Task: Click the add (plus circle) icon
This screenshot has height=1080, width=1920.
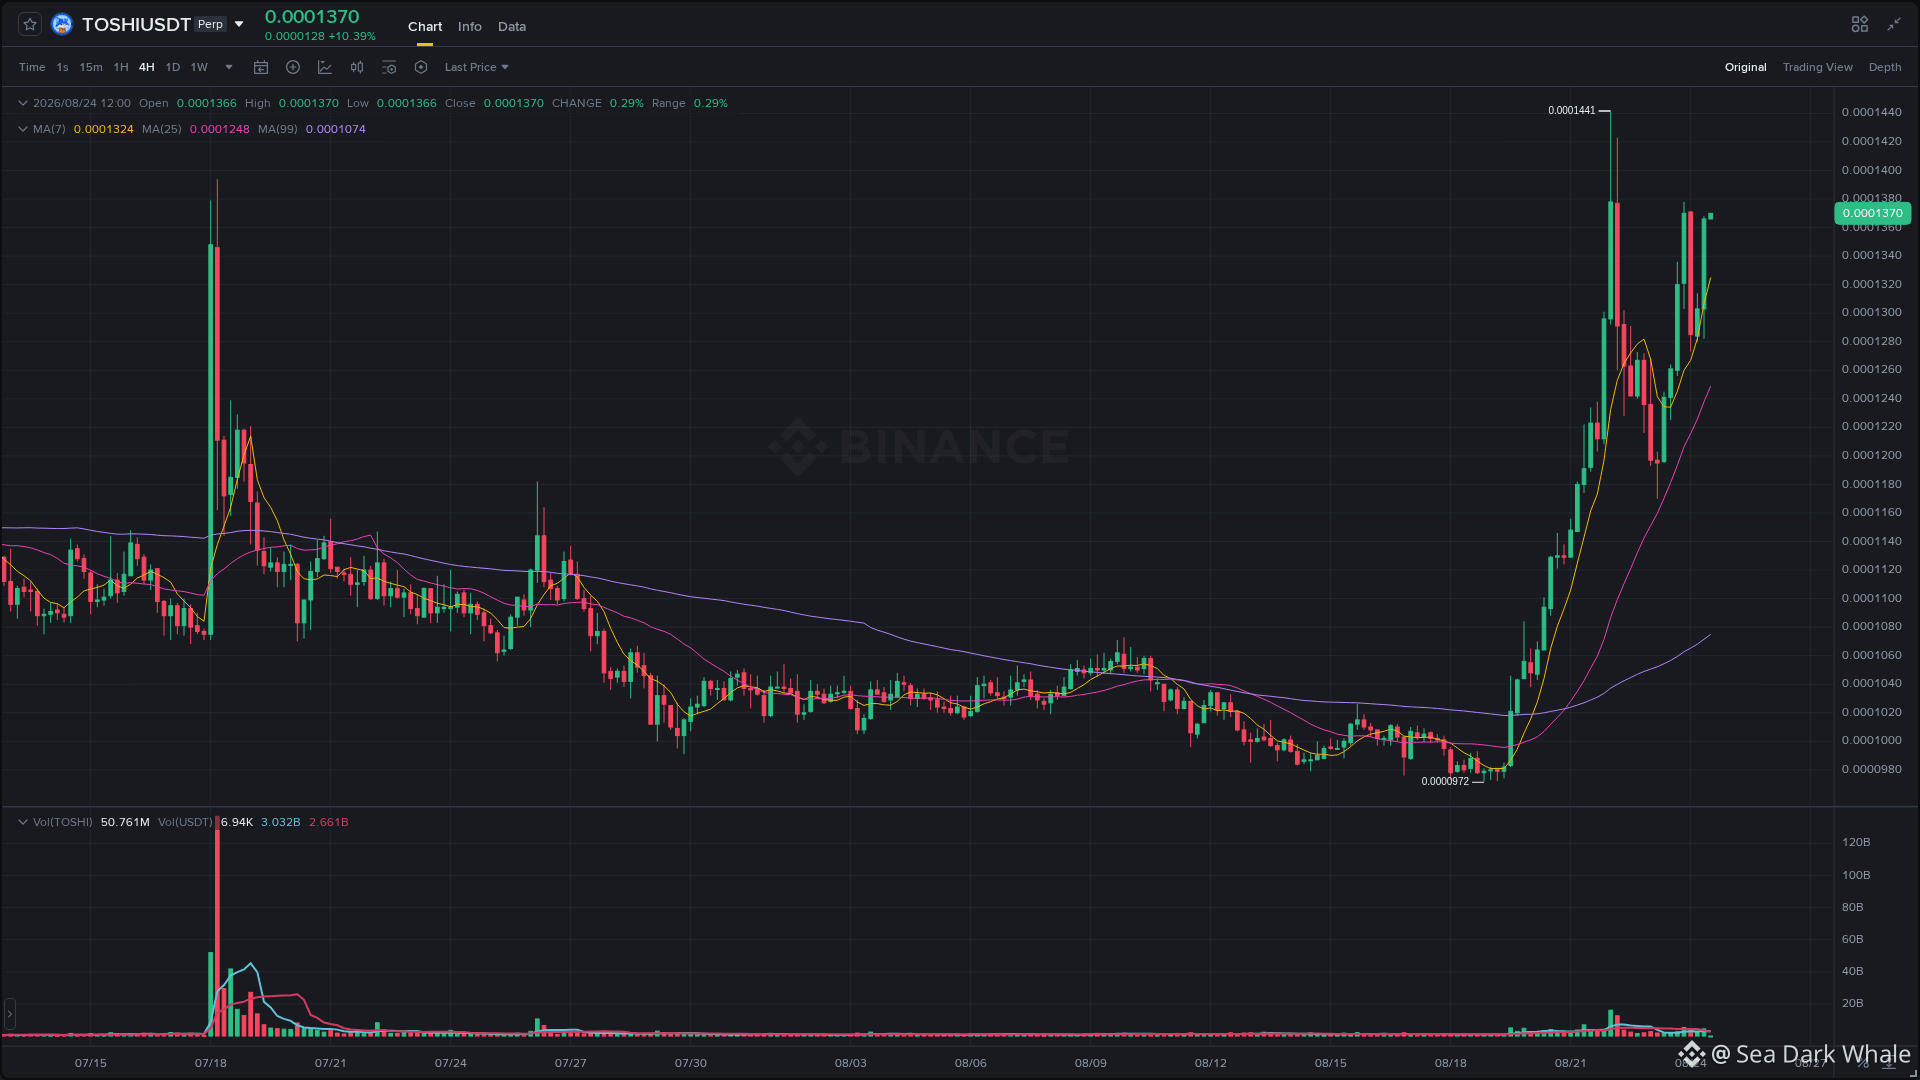Action: coord(293,67)
